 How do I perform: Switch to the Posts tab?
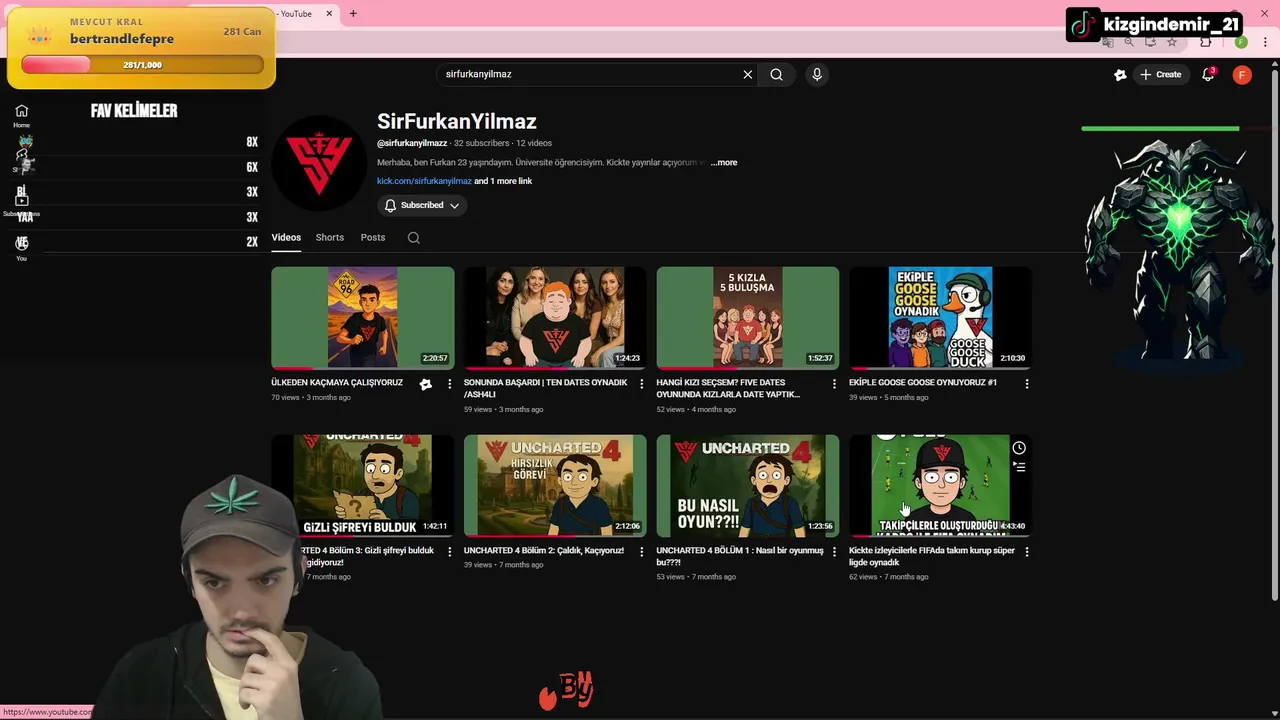[373, 237]
